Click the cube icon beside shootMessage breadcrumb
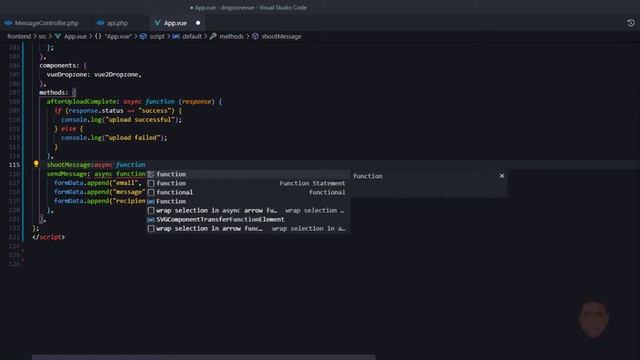Viewport: 640px width, 360px height. tap(255, 36)
